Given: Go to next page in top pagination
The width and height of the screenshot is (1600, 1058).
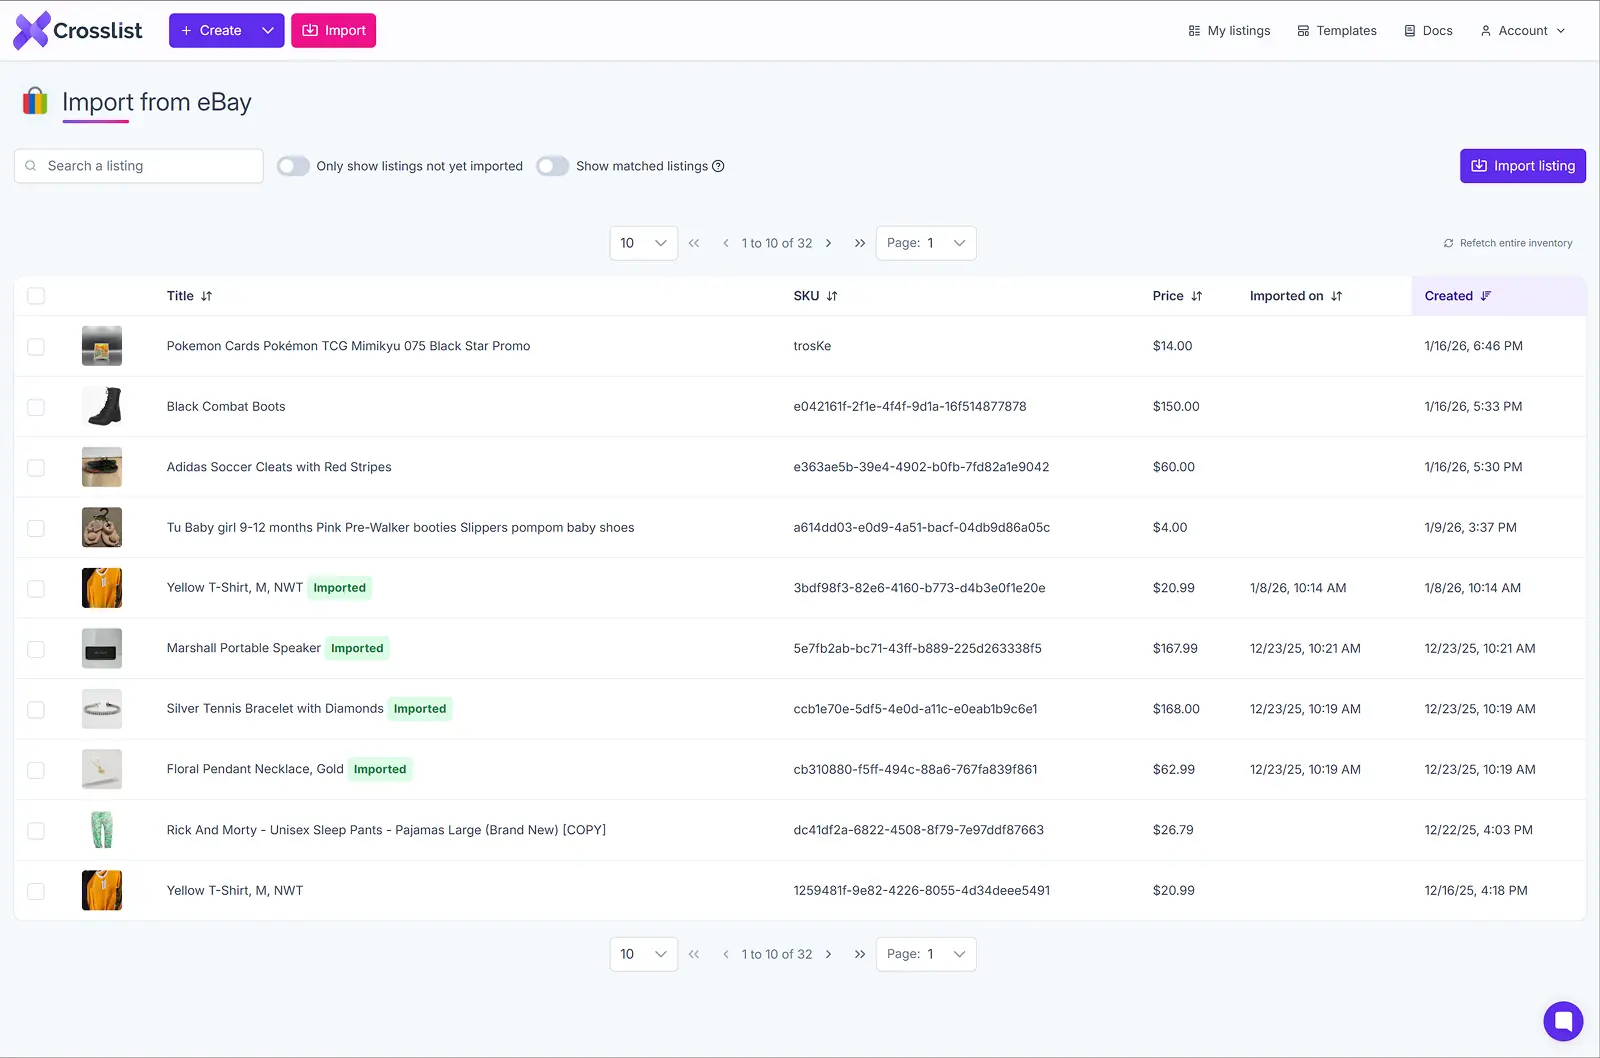Looking at the screenshot, I should [828, 243].
